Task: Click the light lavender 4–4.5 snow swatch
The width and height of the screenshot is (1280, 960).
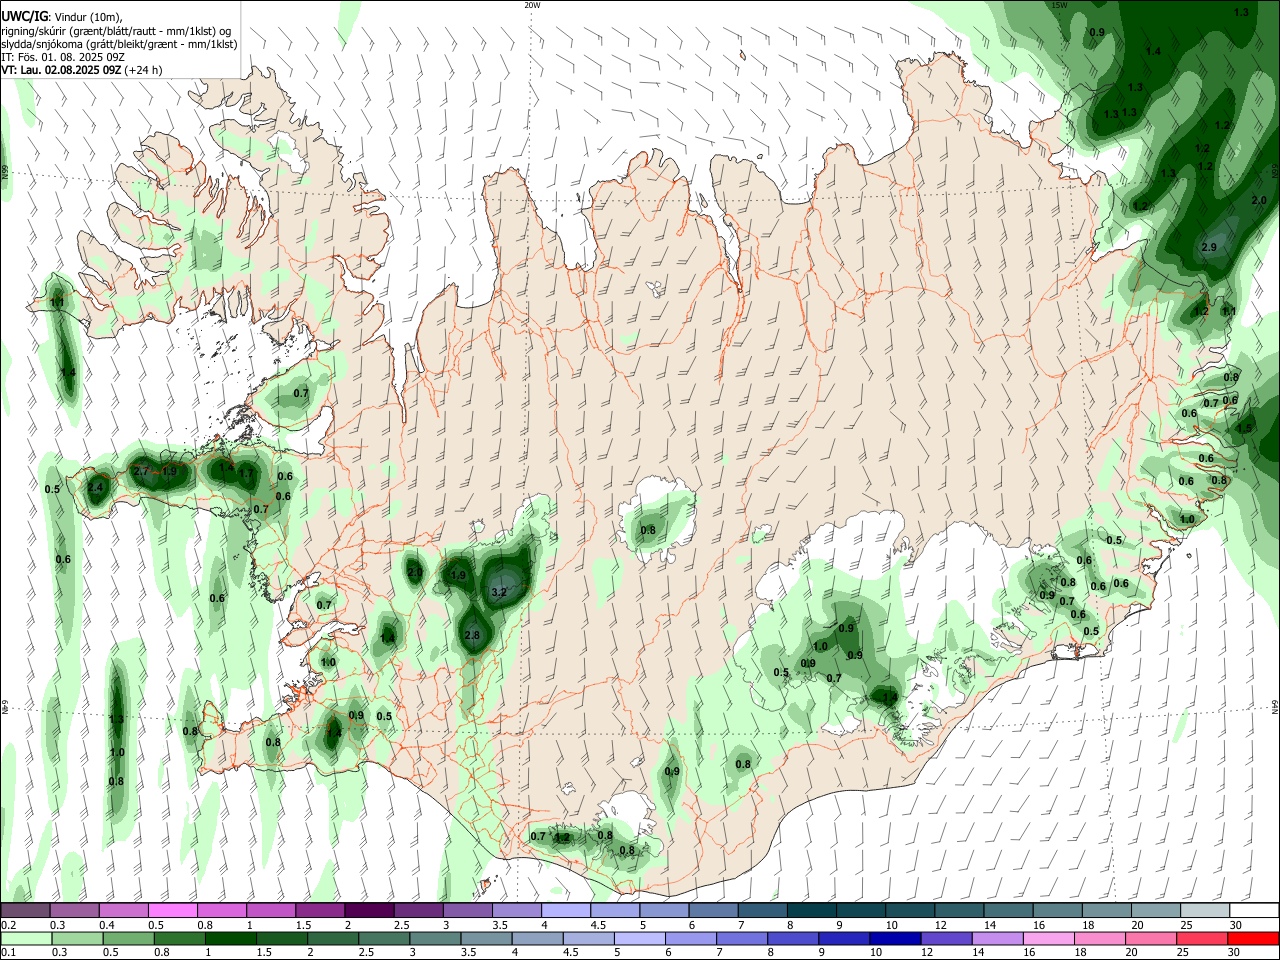Action: click(x=564, y=910)
